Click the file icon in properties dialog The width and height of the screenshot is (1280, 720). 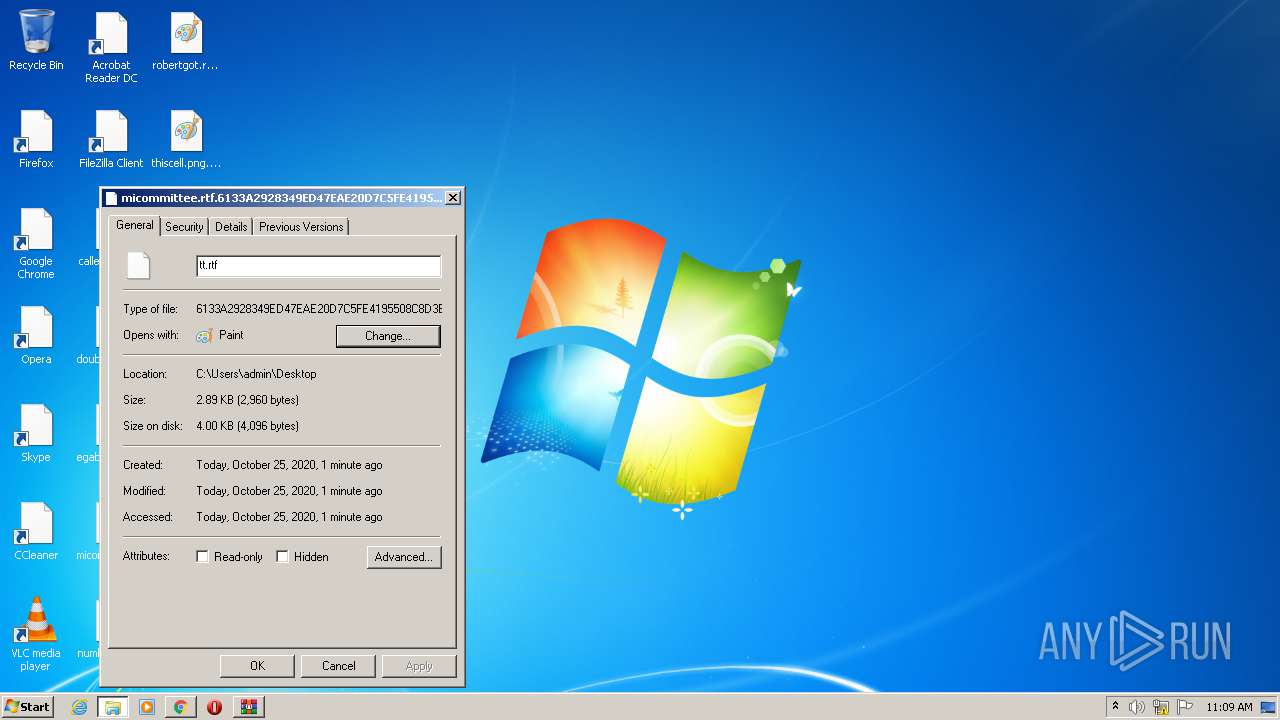tap(138, 265)
